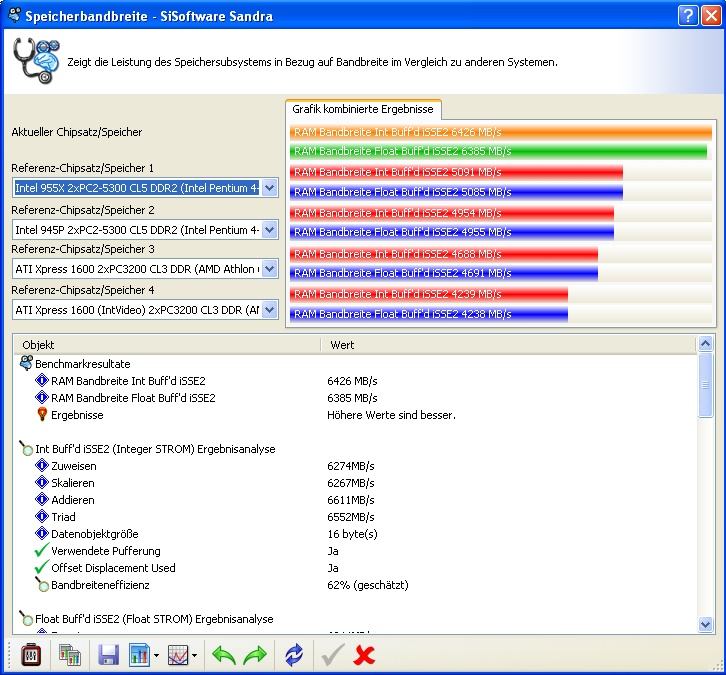Open Referenz-Chipsatz/Speicher 1 dropdown arrow
The image size is (726, 675).
[269, 188]
